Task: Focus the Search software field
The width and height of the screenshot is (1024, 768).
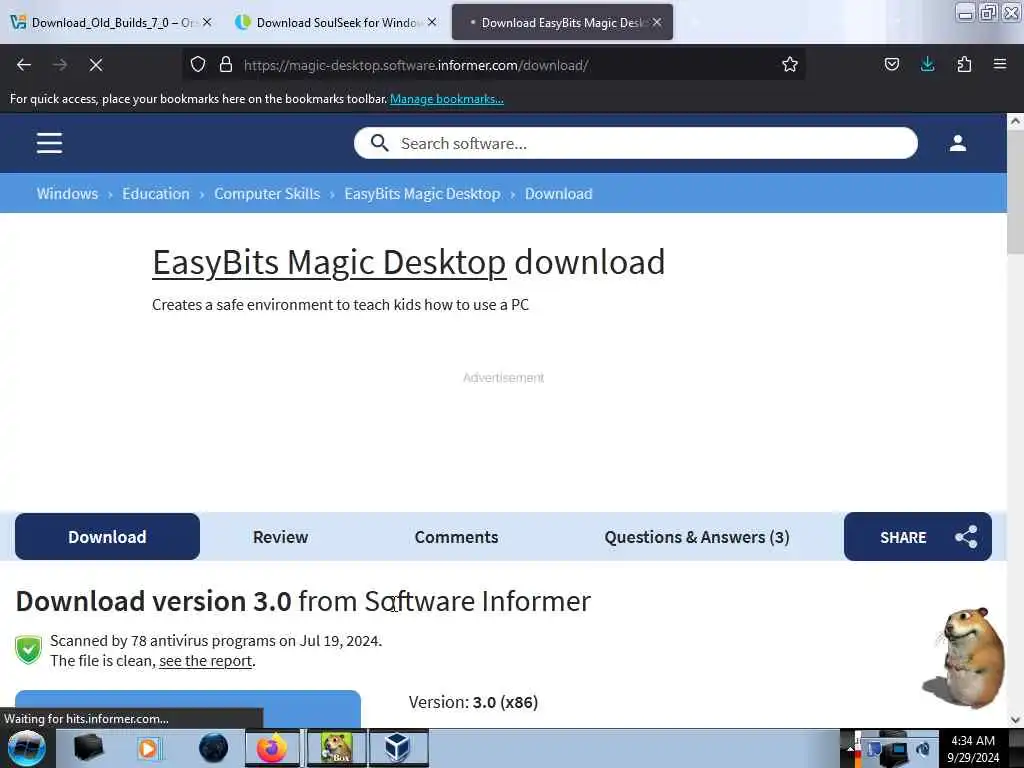Action: 635,143
